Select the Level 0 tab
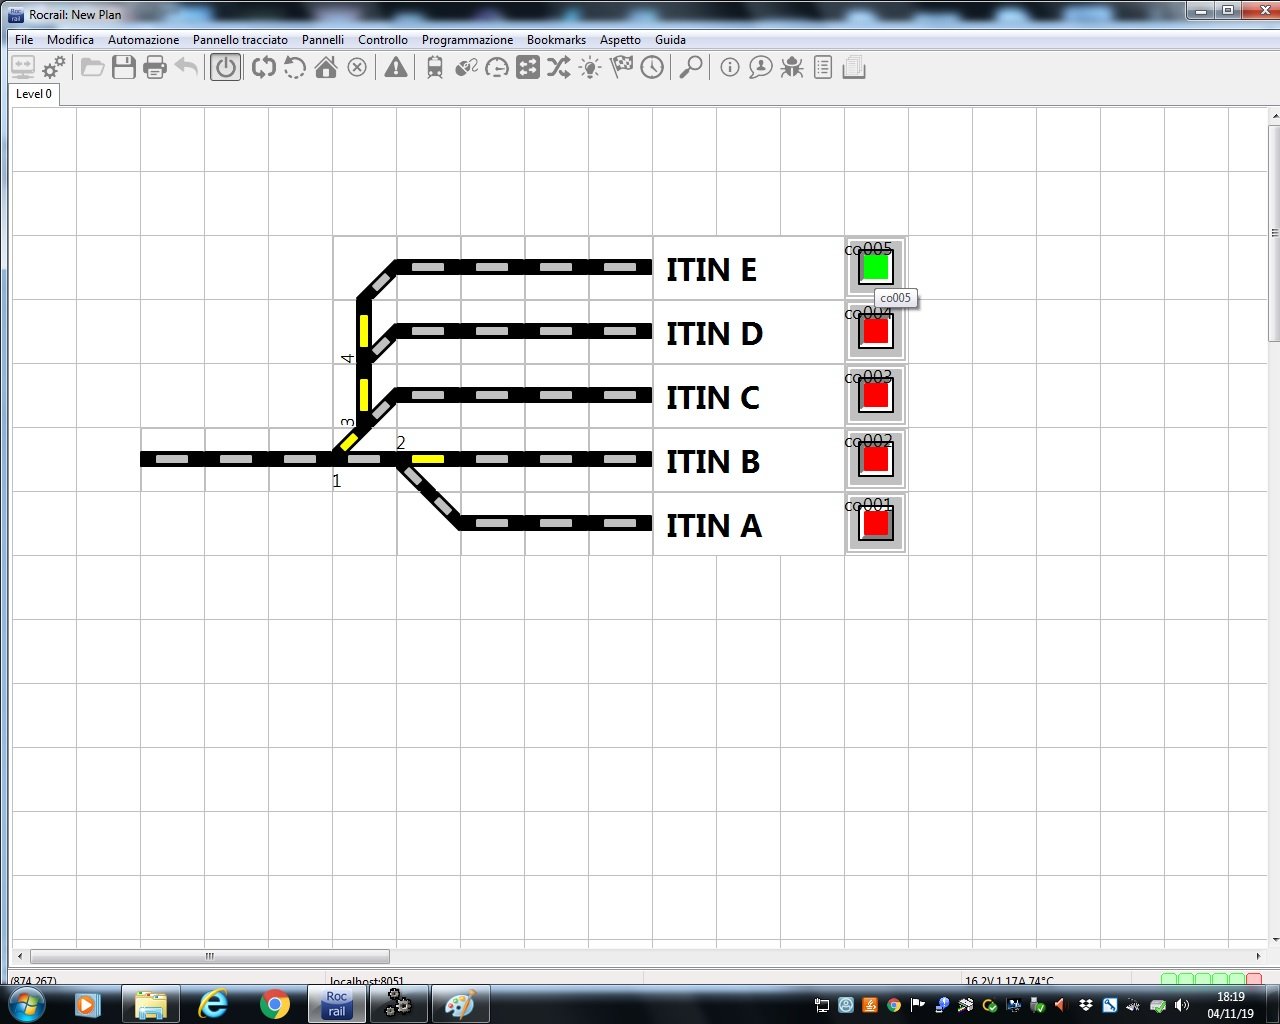1280x1024 pixels. pos(34,94)
